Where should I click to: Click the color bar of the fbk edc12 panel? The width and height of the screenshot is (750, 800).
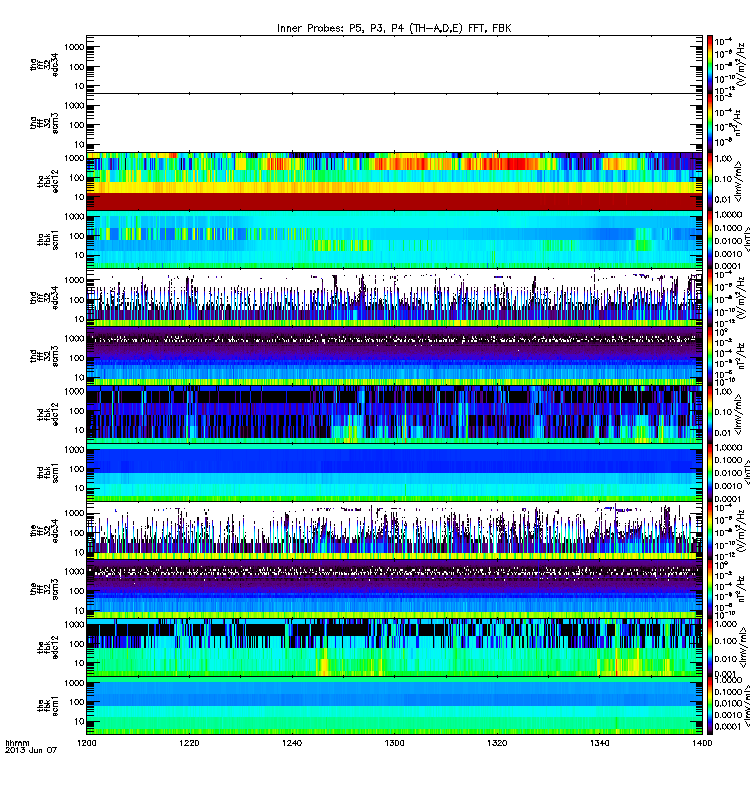[x=710, y=647]
